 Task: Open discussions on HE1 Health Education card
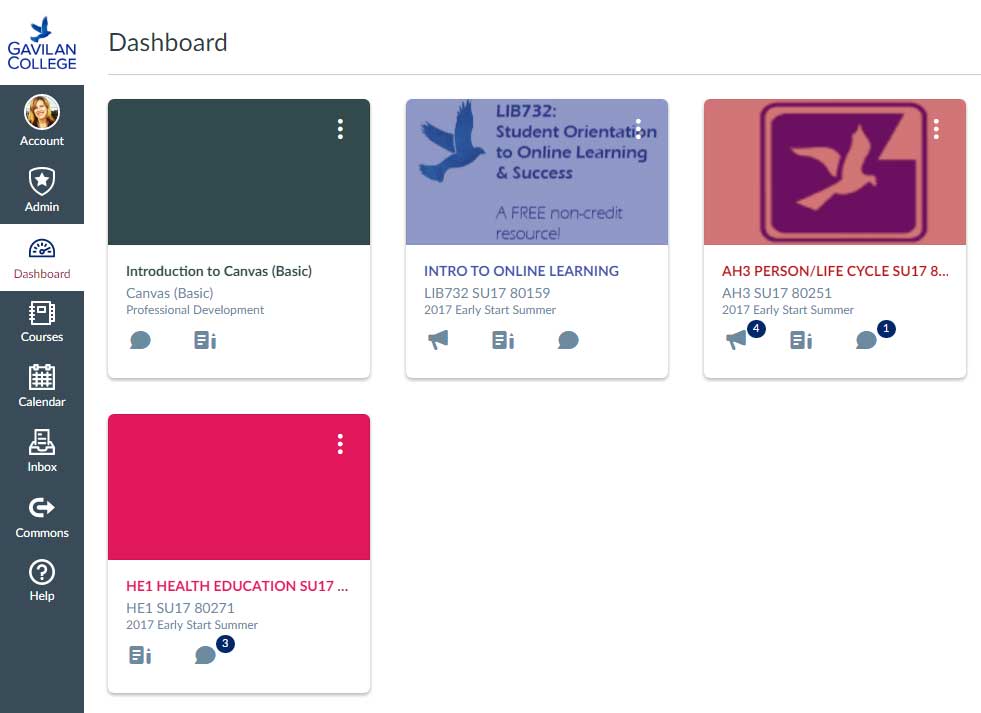(x=205, y=655)
